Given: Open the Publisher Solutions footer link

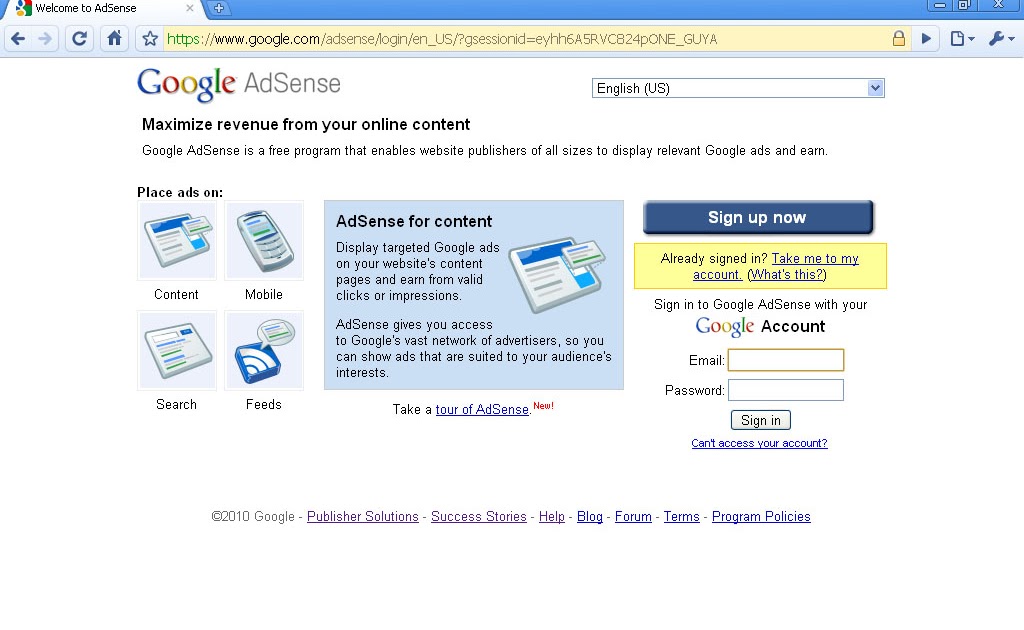Looking at the screenshot, I should pyautogui.click(x=362, y=516).
